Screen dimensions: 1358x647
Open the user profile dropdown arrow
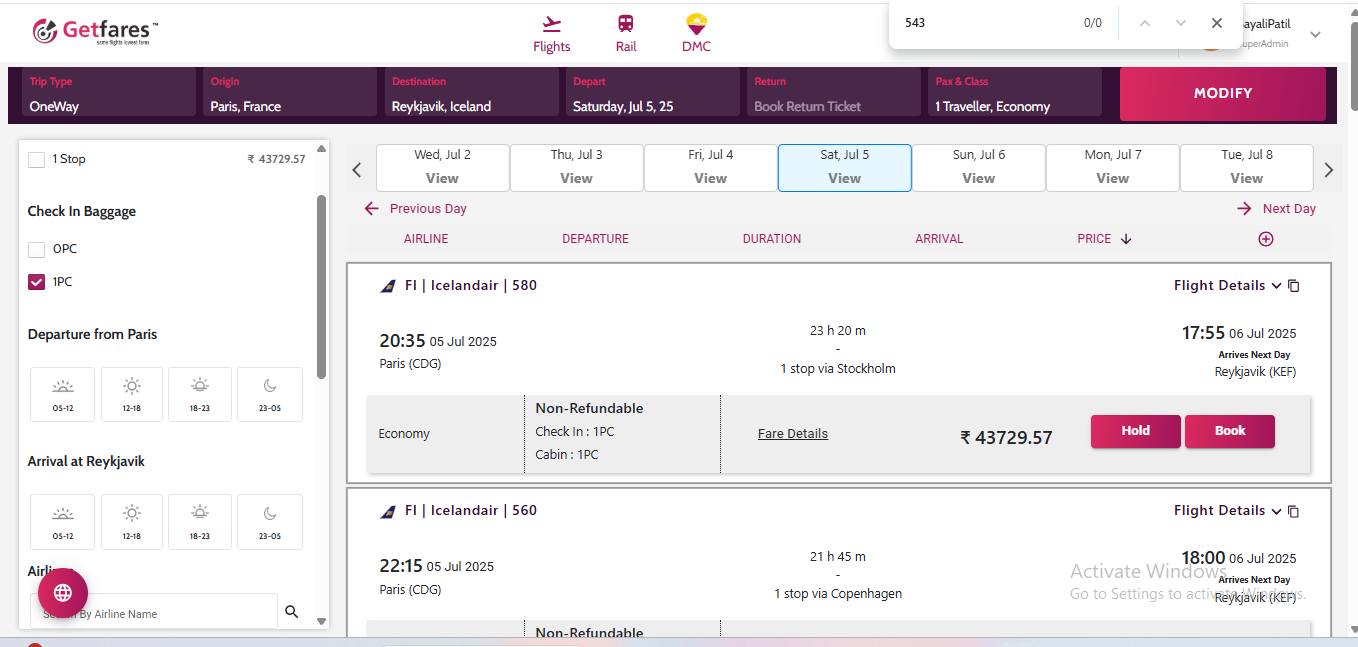point(1315,35)
